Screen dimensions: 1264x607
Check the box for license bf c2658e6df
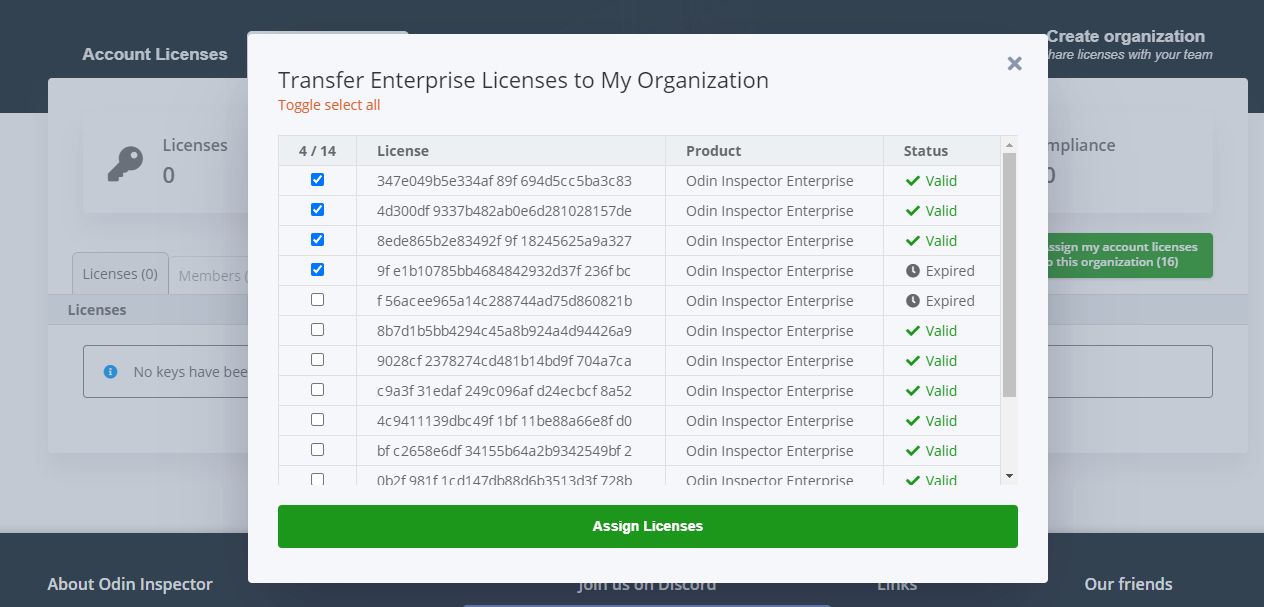318,450
